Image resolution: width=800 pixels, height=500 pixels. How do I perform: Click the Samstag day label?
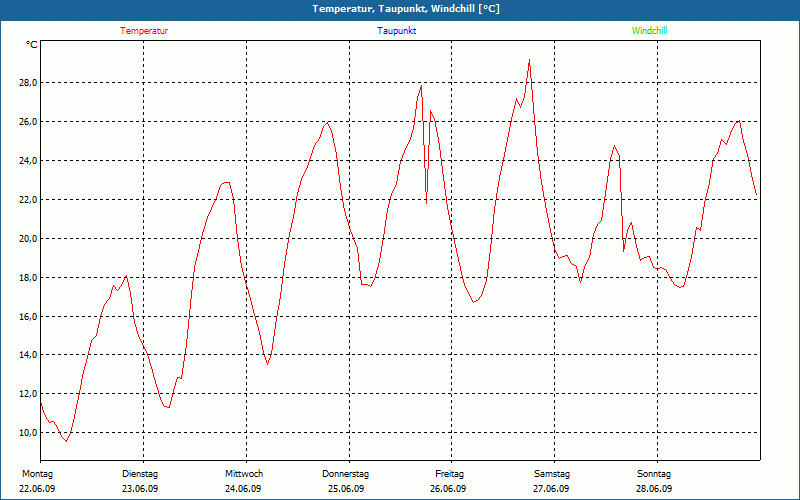552,474
